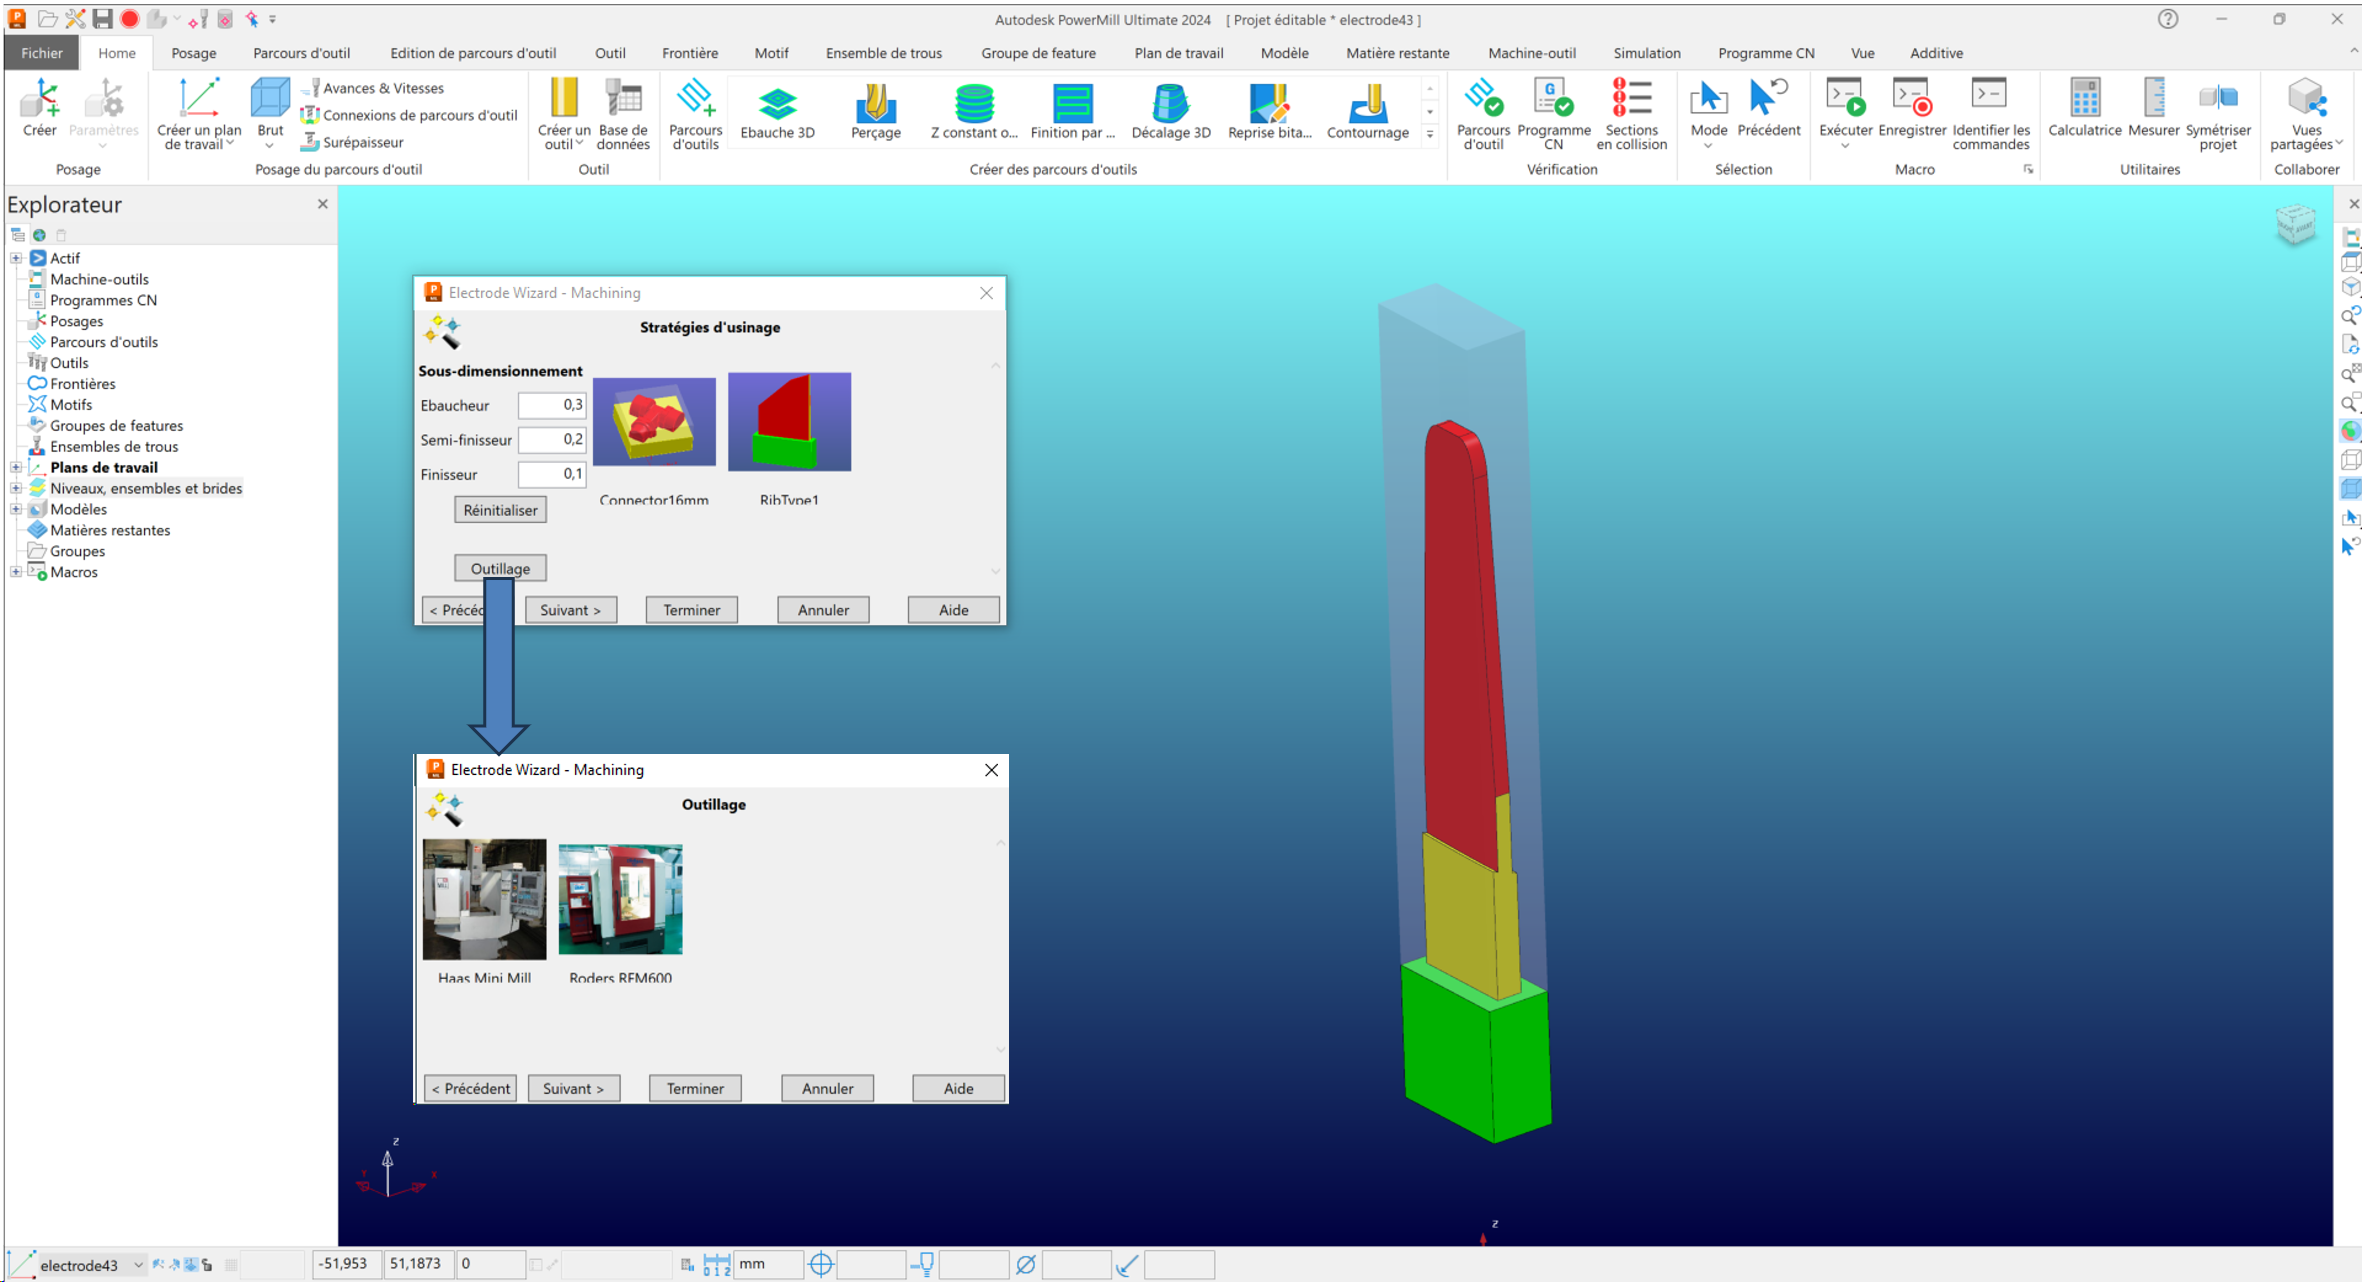The height and width of the screenshot is (1282, 2364).
Task: Switch to the Posage tab
Action: 193,53
